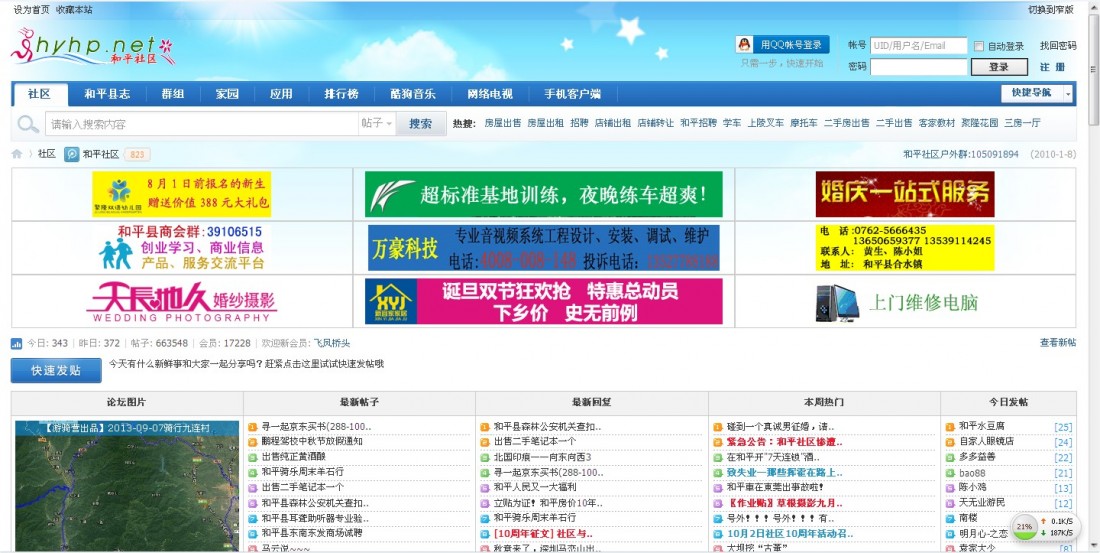Click the 用QQ帐号登录 button
The height and width of the screenshot is (553, 1100).
783,44
